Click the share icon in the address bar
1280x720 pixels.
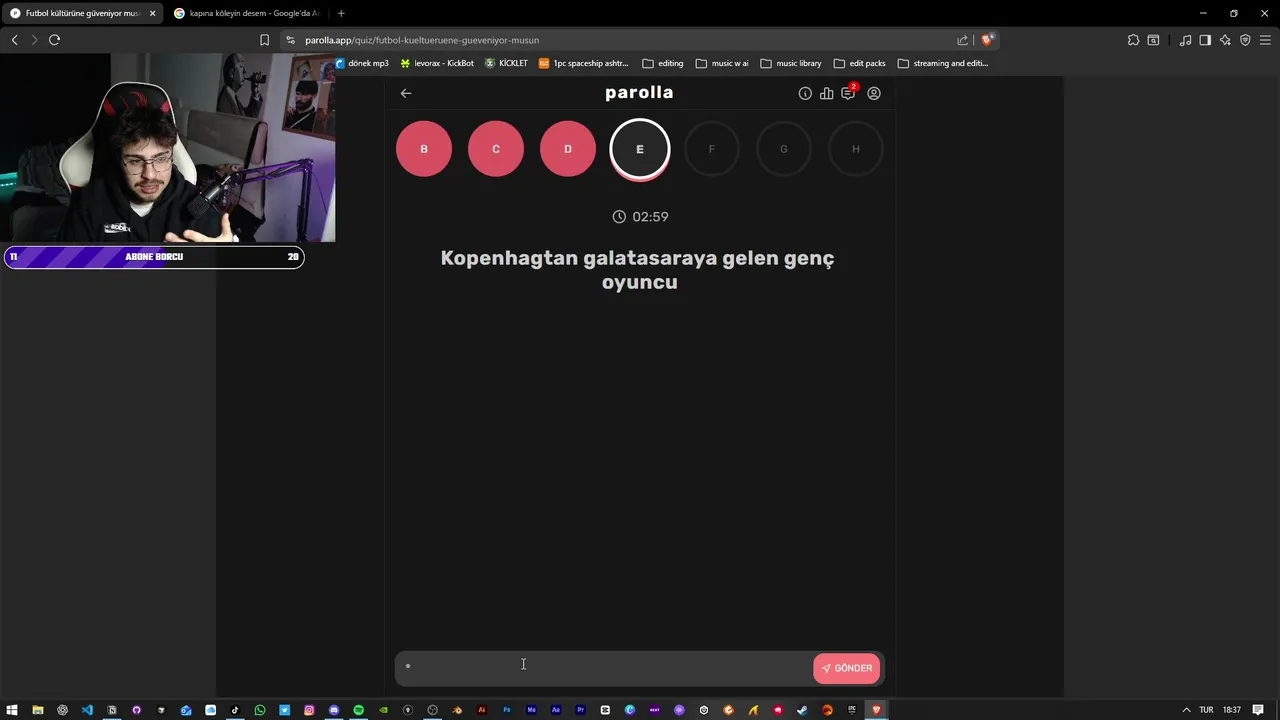pyautogui.click(x=963, y=40)
